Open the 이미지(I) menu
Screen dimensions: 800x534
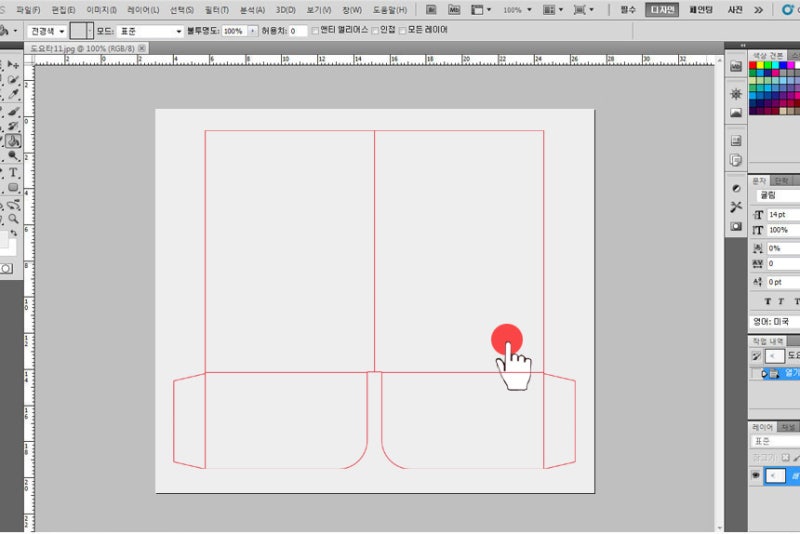(101, 10)
